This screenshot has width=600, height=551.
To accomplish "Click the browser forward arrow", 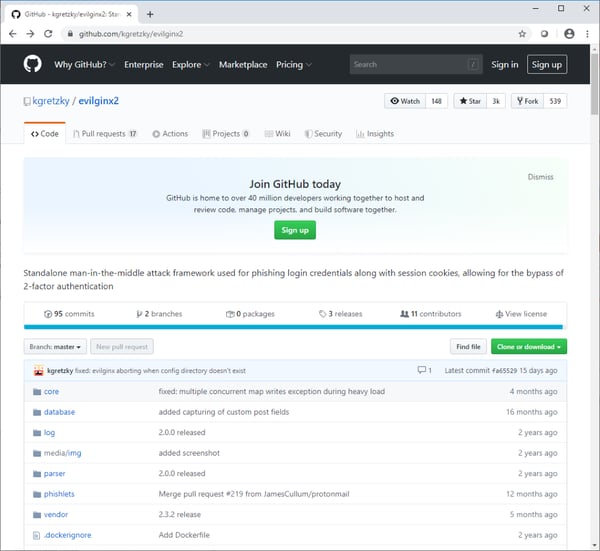I will tap(30, 34).
